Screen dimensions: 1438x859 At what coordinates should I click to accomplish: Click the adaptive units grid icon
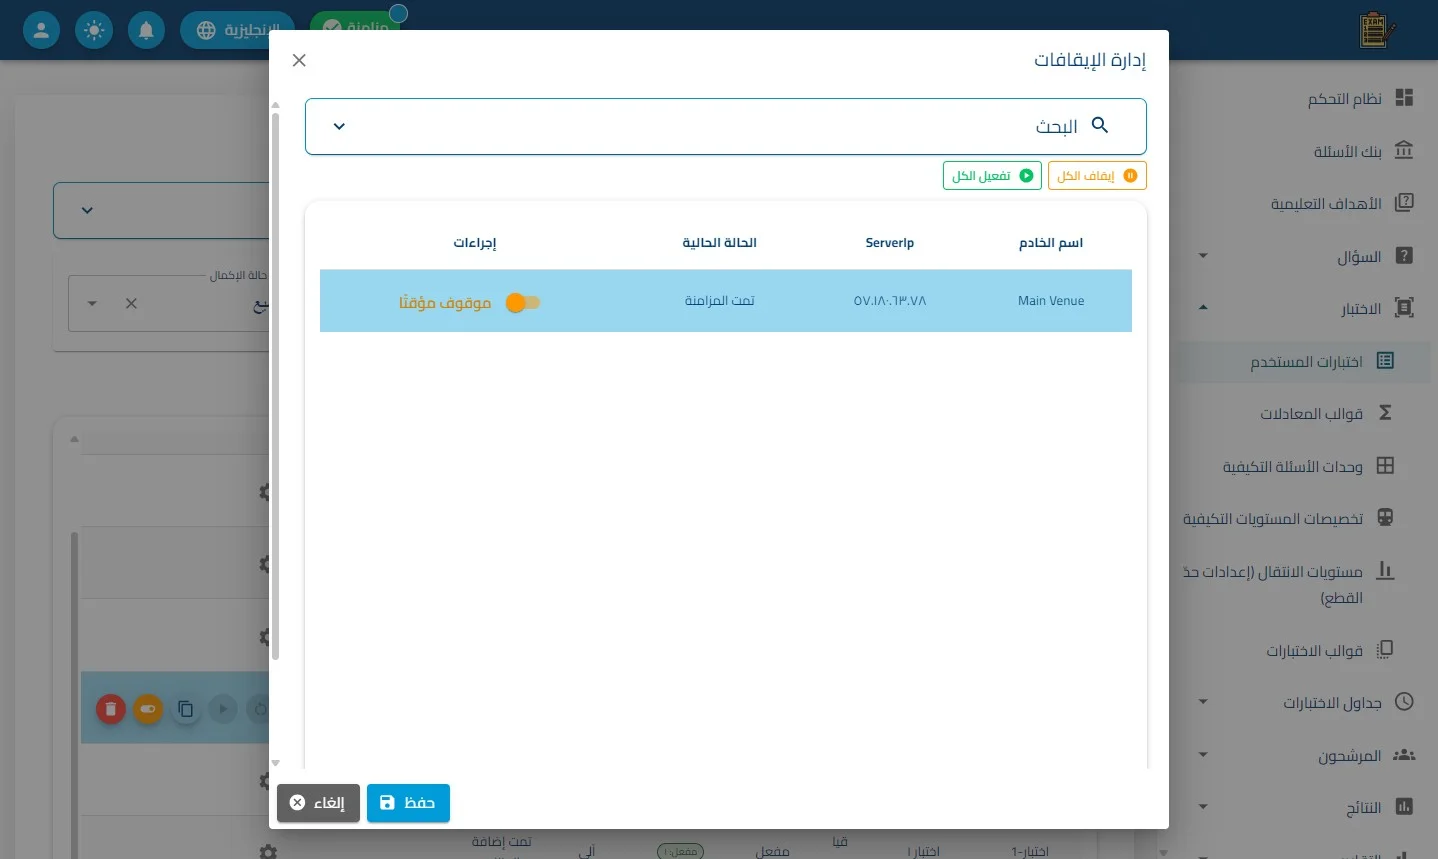point(1385,465)
